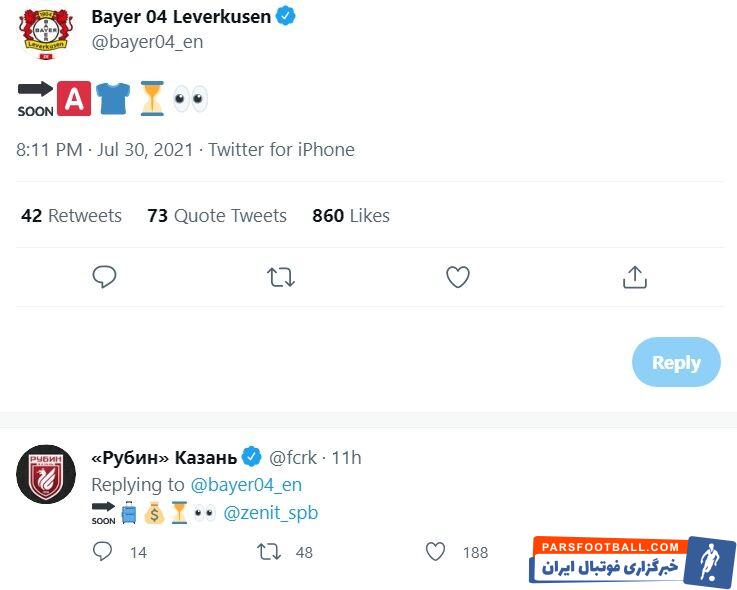Show the 860 Likes list
The height and width of the screenshot is (590, 737).
point(351,216)
